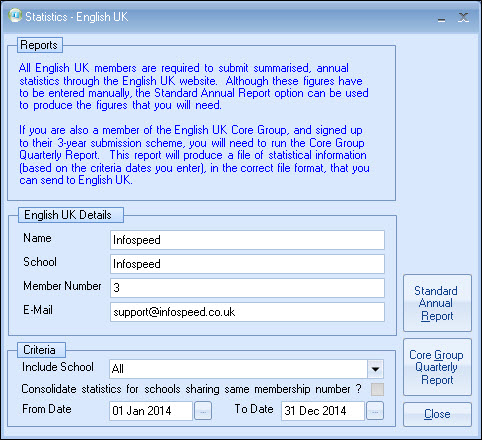Focus the School text field
Image resolution: width=482 pixels, height=440 pixels.
(x=247, y=264)
